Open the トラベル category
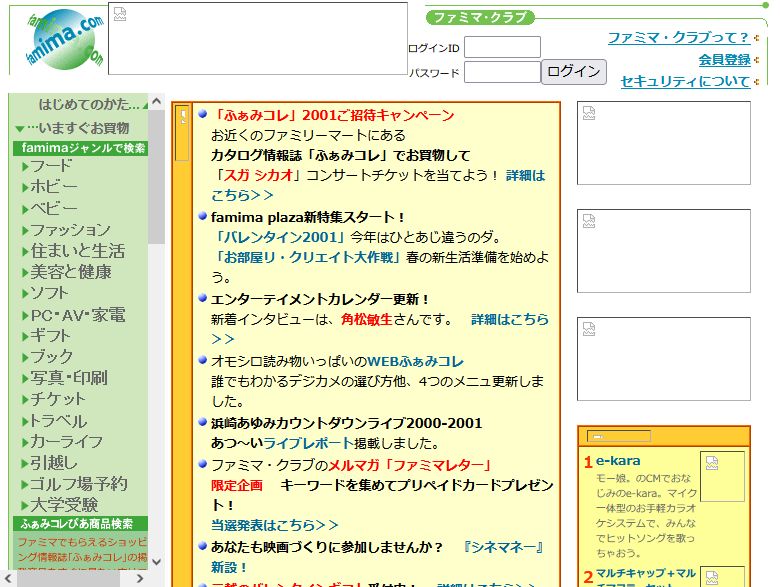 click(54, 421)
